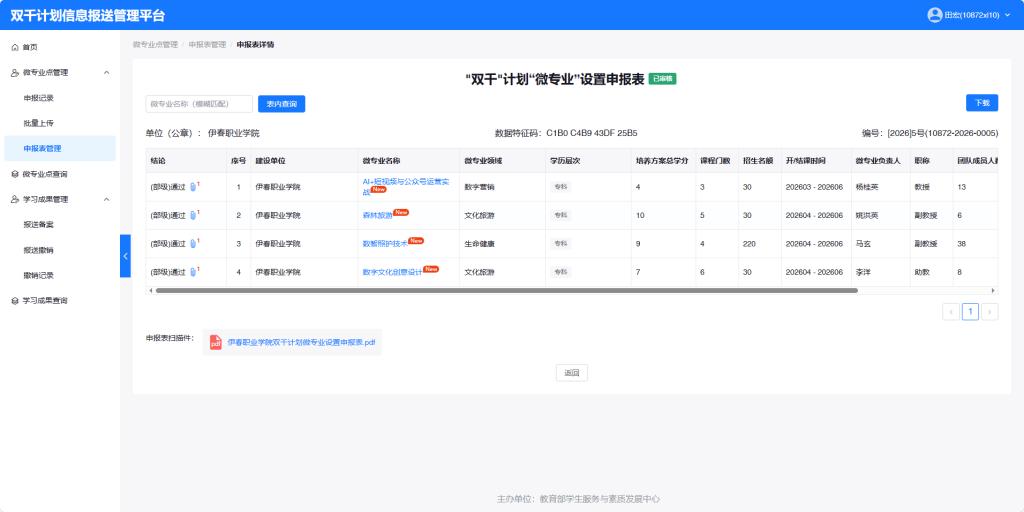The height and width of the screenshot is (512, 1024).
Task: Click the attachment icon in row 1 结论
Action: point(193,187)
